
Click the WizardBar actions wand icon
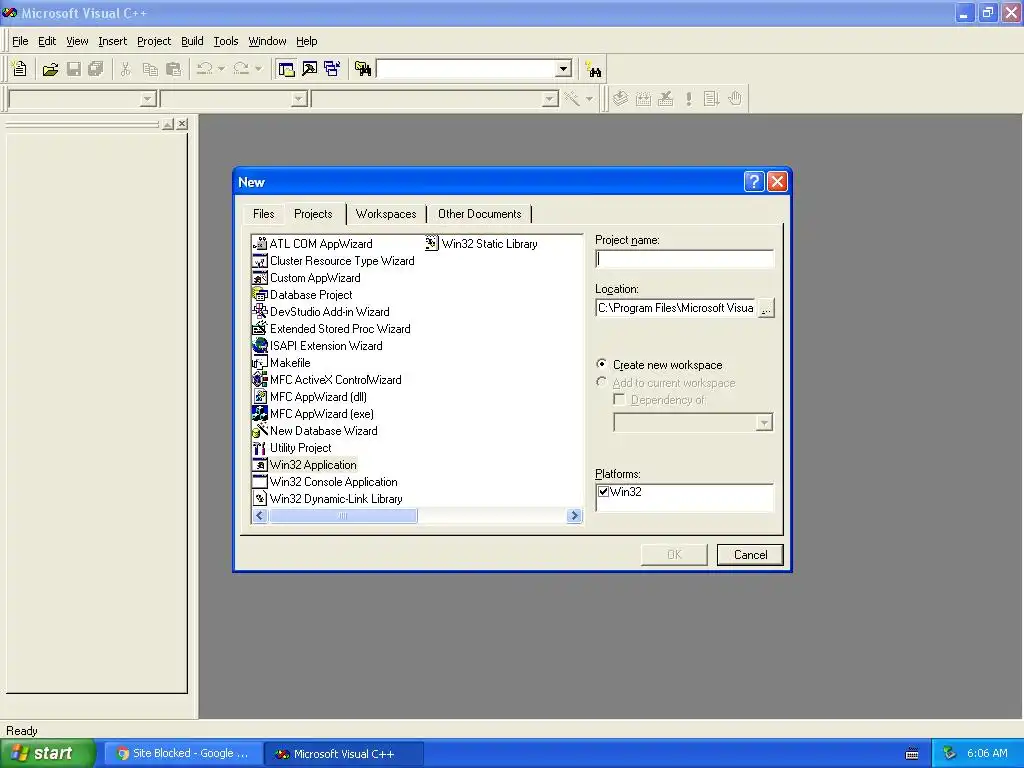(571, 99)
